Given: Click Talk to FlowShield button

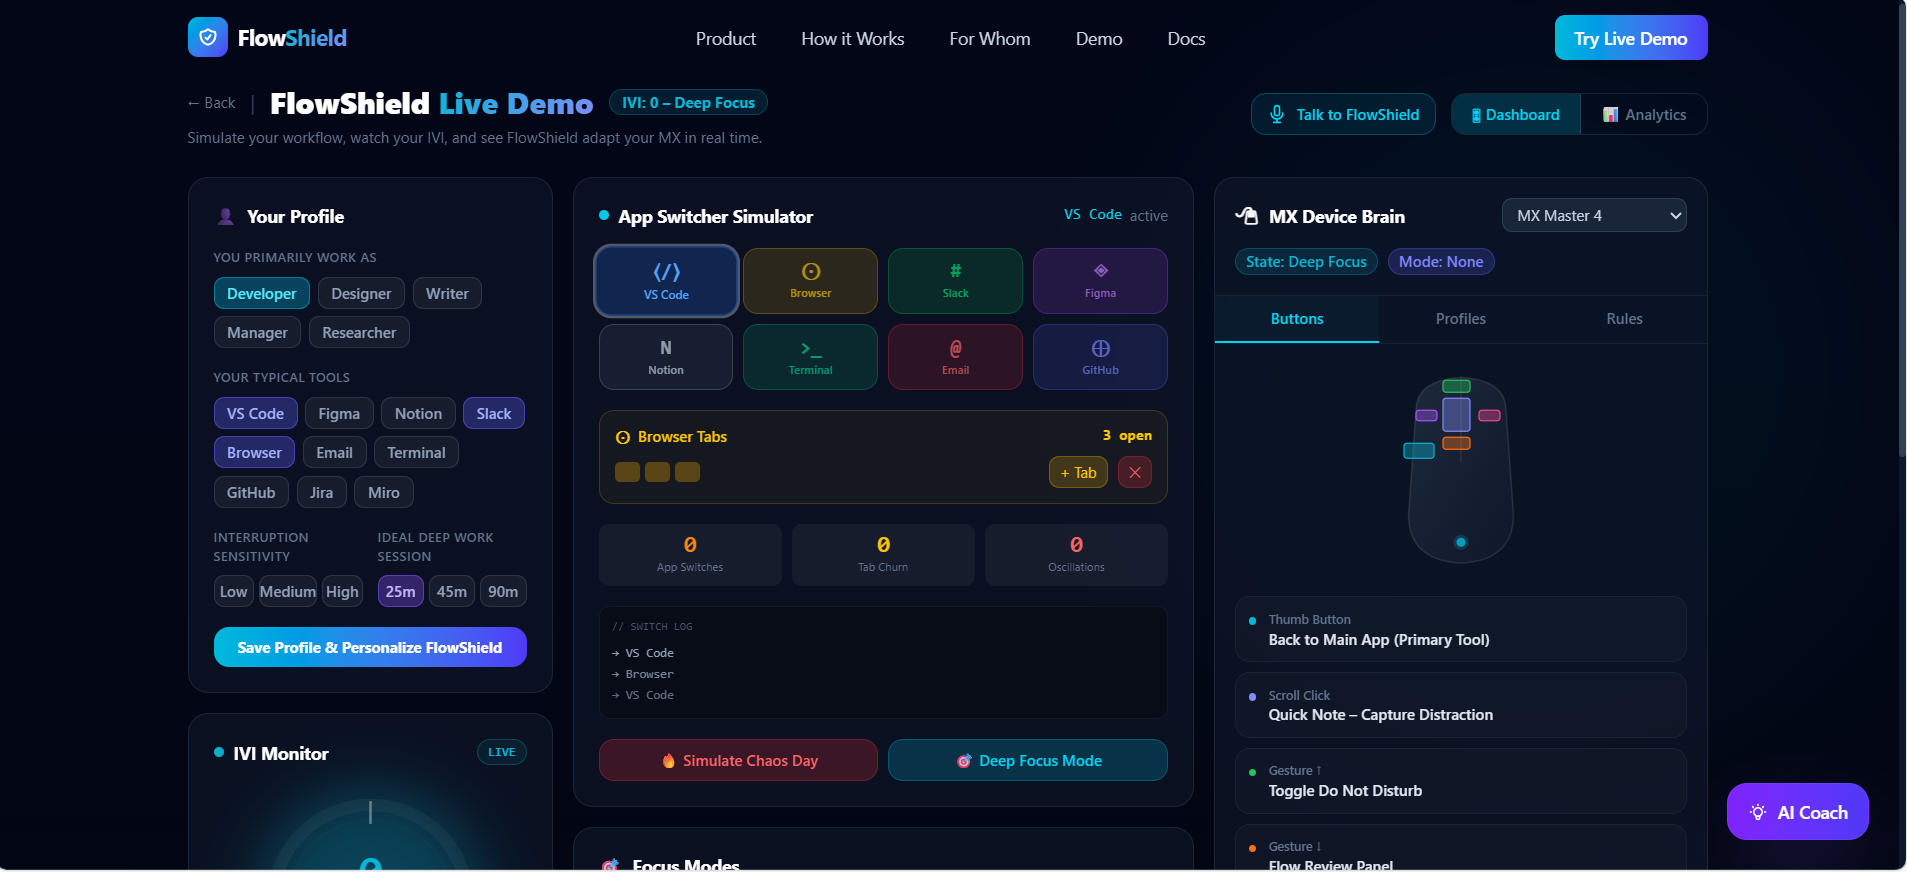Looking at the screenshot, I should pyautogui.click(x=1343, y=114).
